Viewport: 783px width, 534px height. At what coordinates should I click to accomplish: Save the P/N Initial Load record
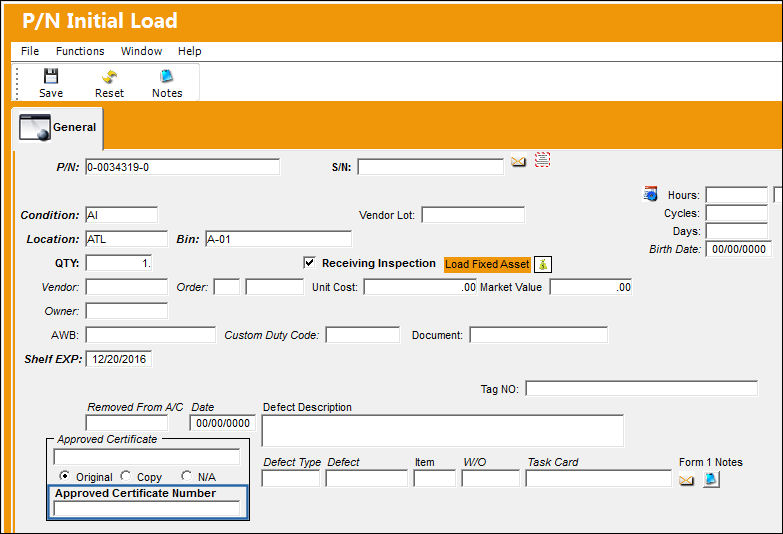click(x=51, y=83)
